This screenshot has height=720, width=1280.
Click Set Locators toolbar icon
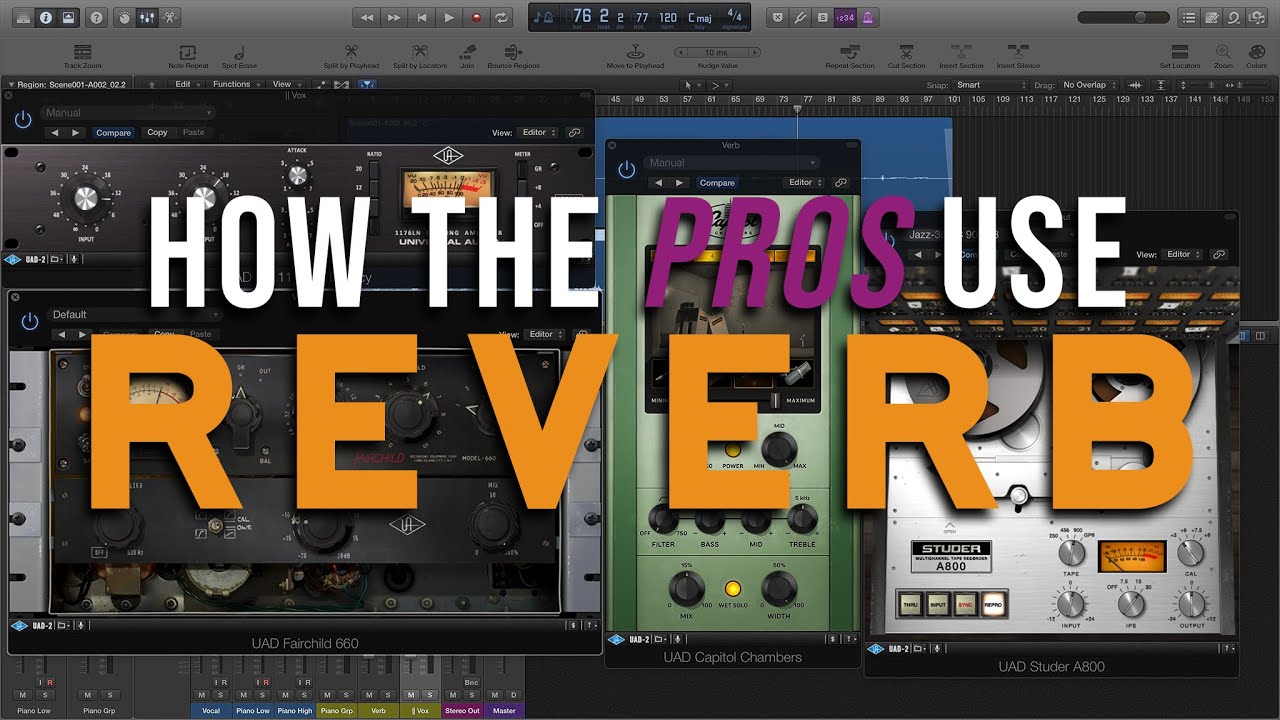(1179, 51)
